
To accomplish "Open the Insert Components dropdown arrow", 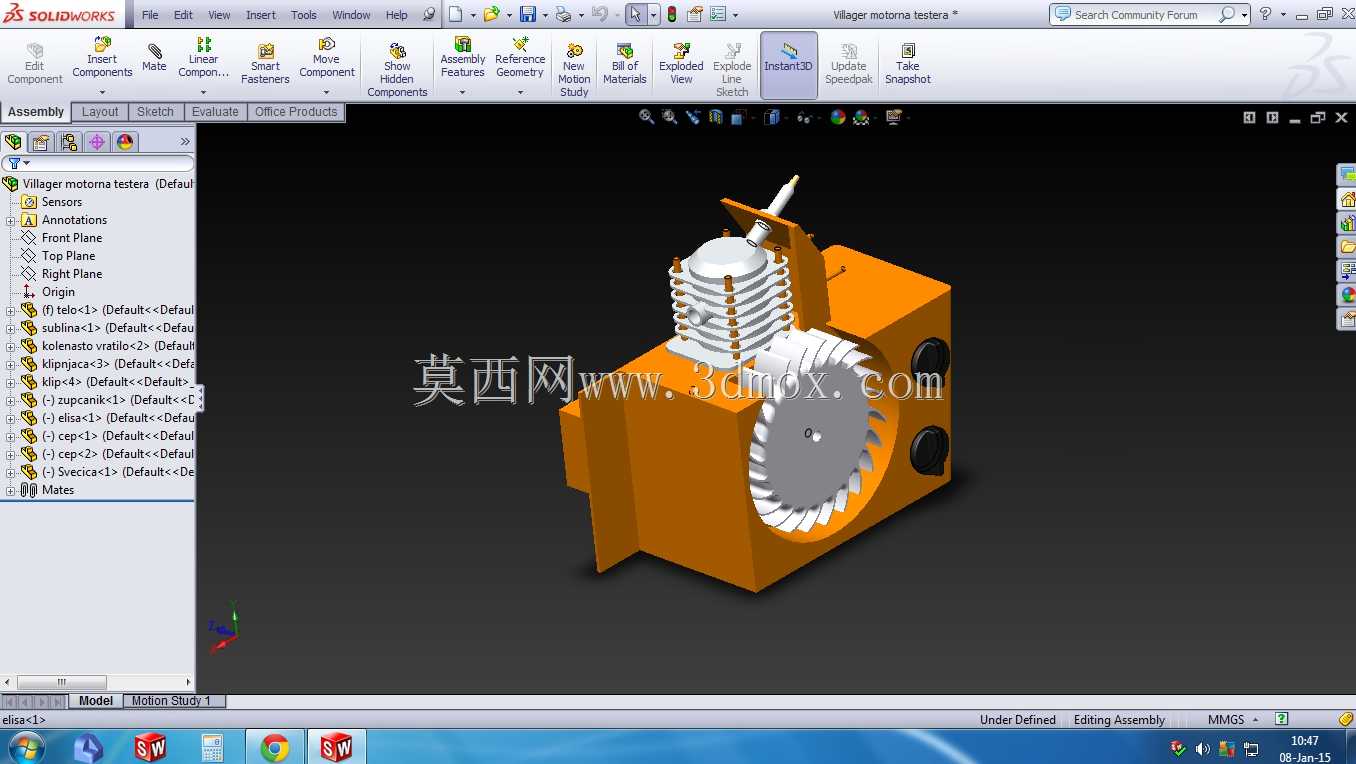I will point(102,93).
